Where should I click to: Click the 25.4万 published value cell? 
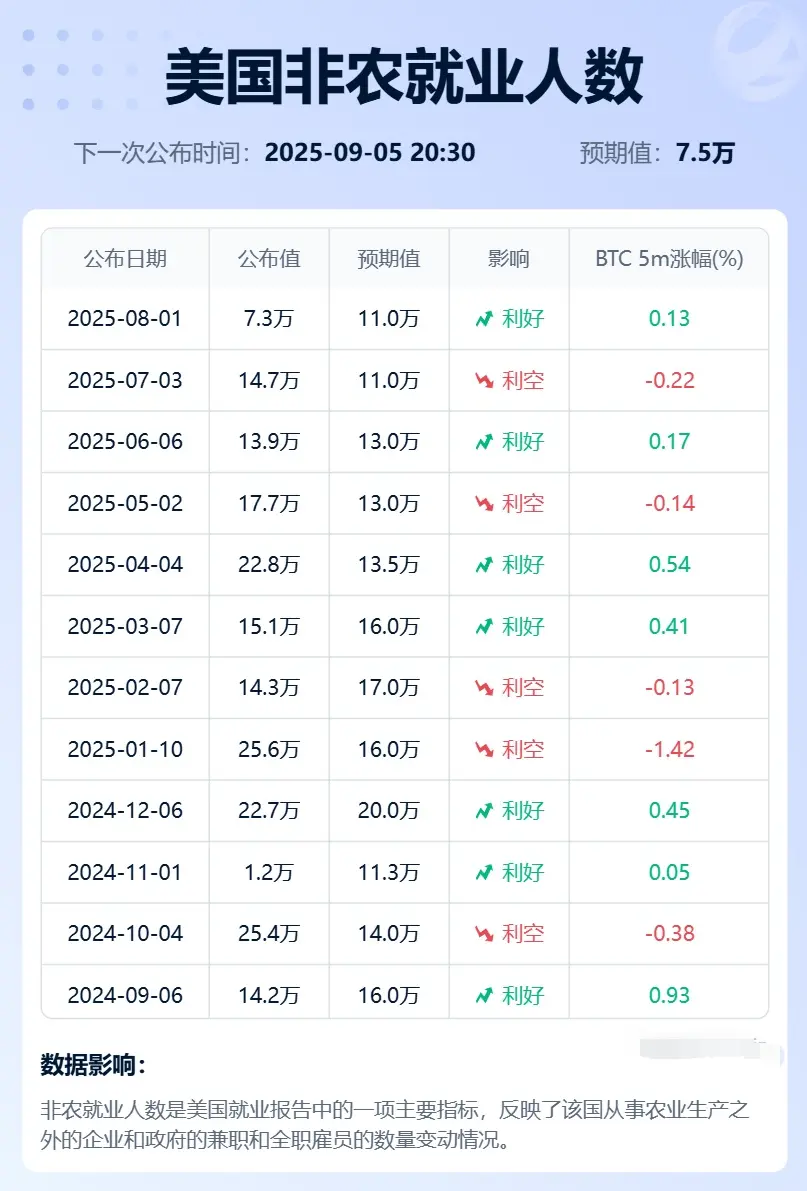(269, 934)
